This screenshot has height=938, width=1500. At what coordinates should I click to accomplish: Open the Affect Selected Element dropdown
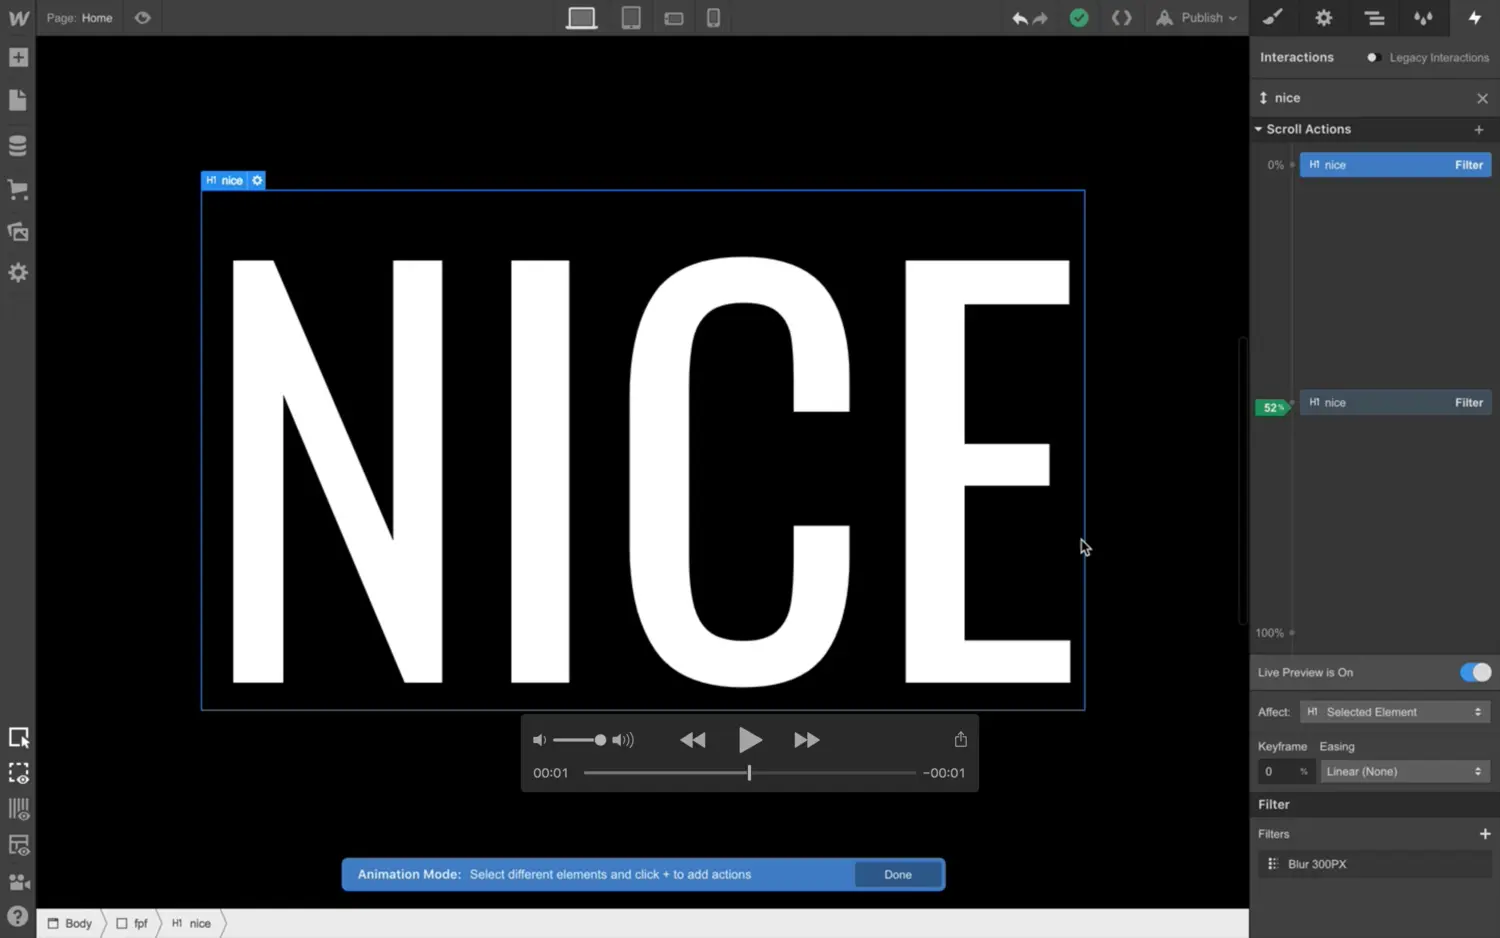coord(1395,712)
